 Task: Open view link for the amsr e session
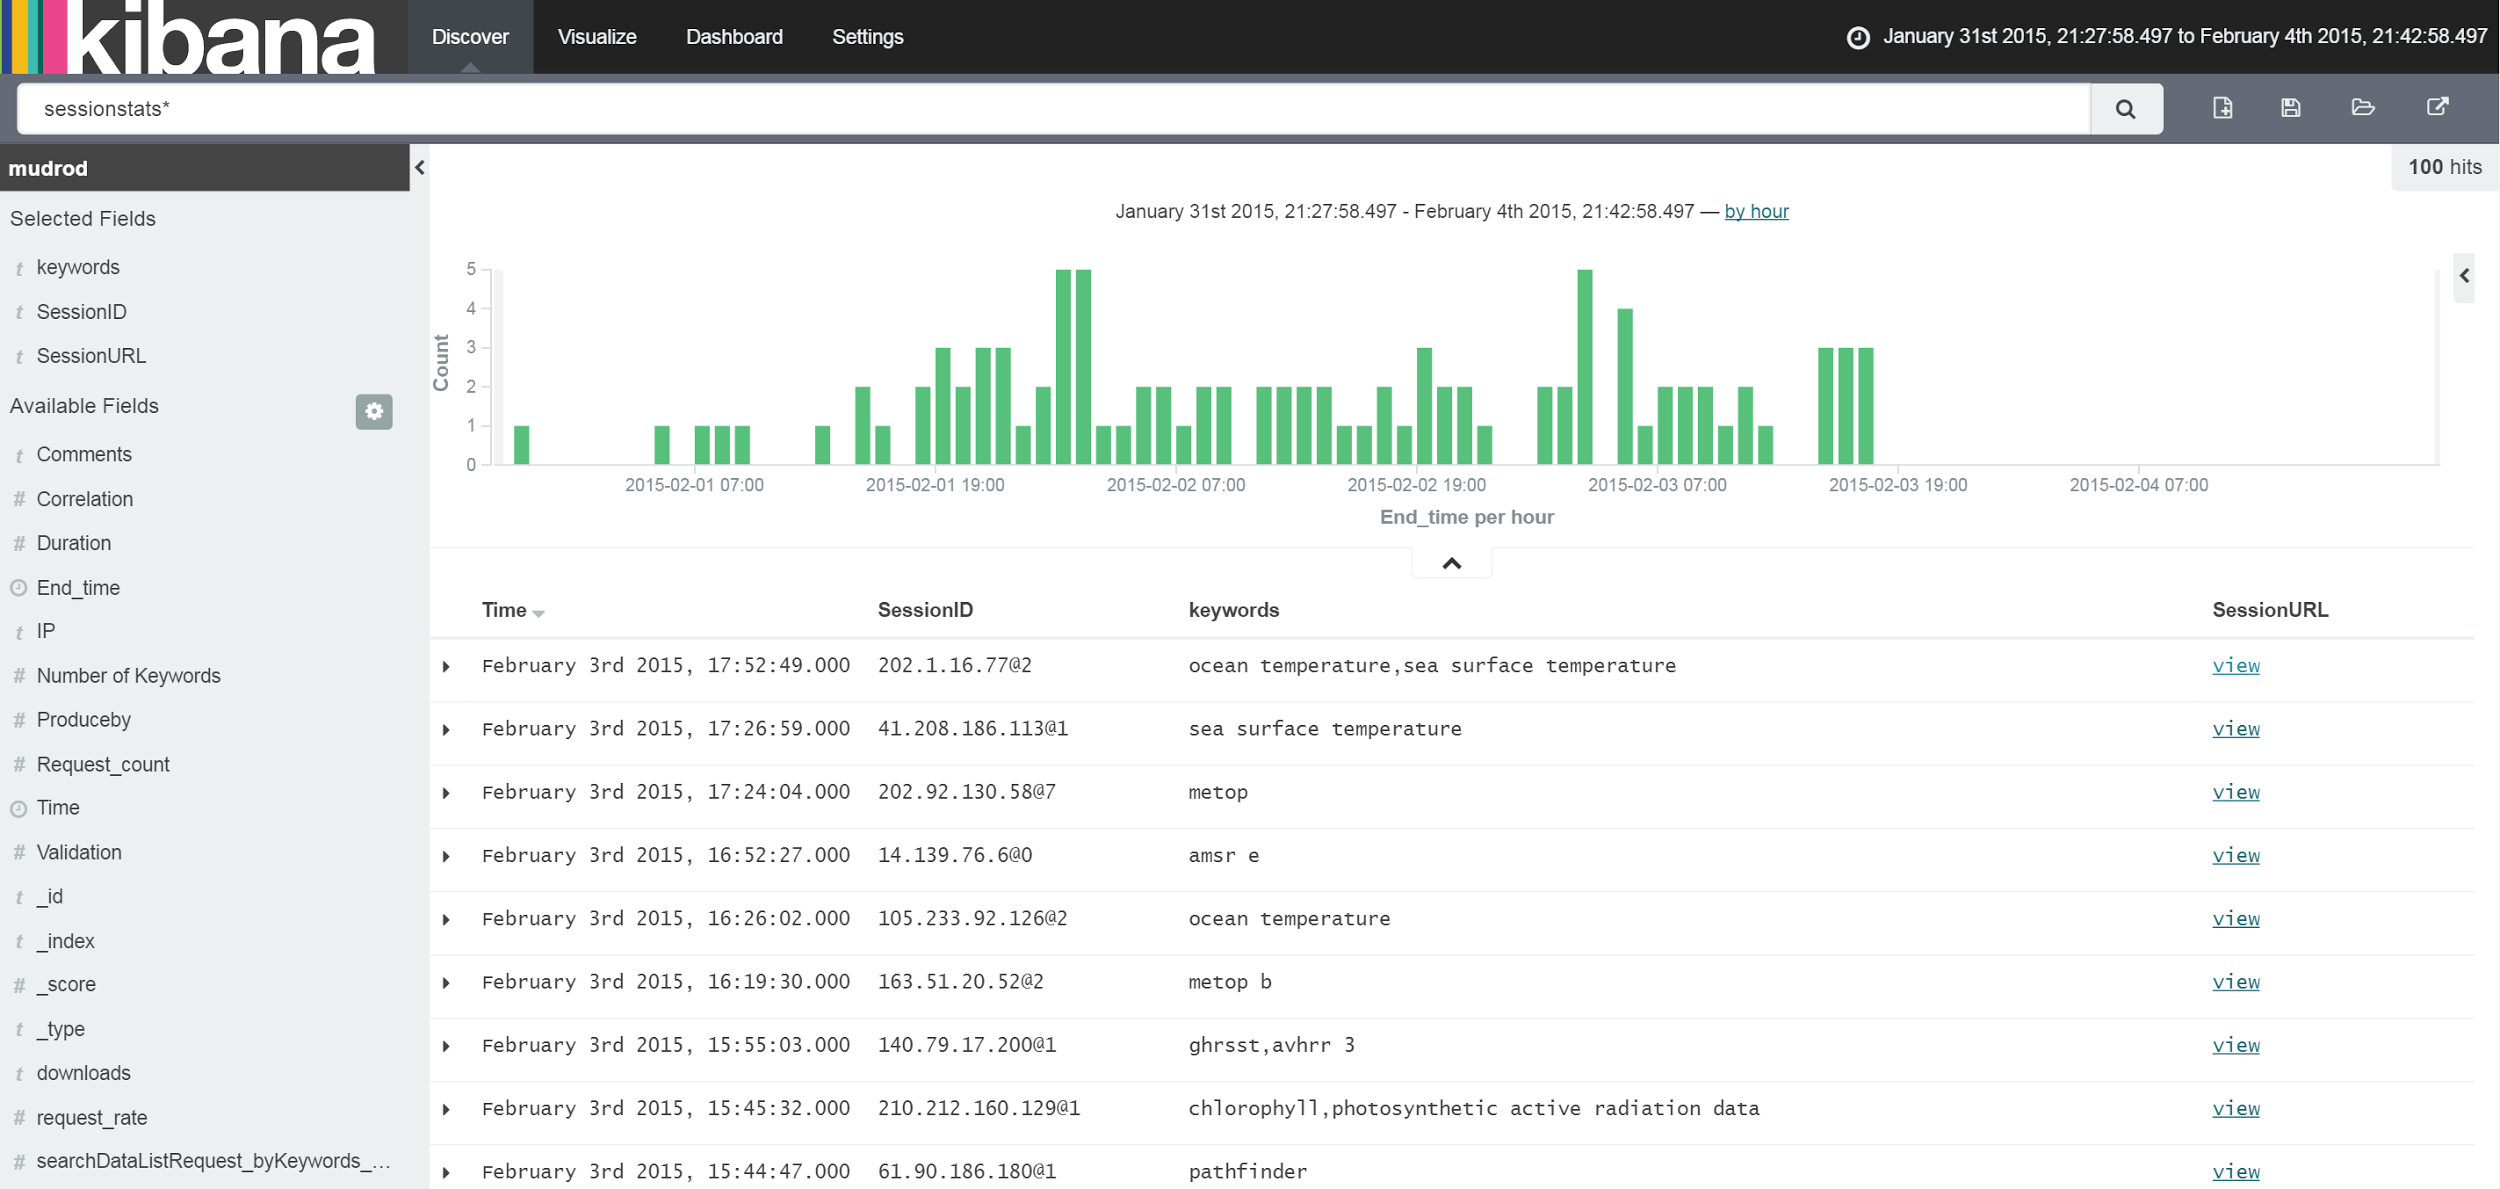[x=2236, y=855]
